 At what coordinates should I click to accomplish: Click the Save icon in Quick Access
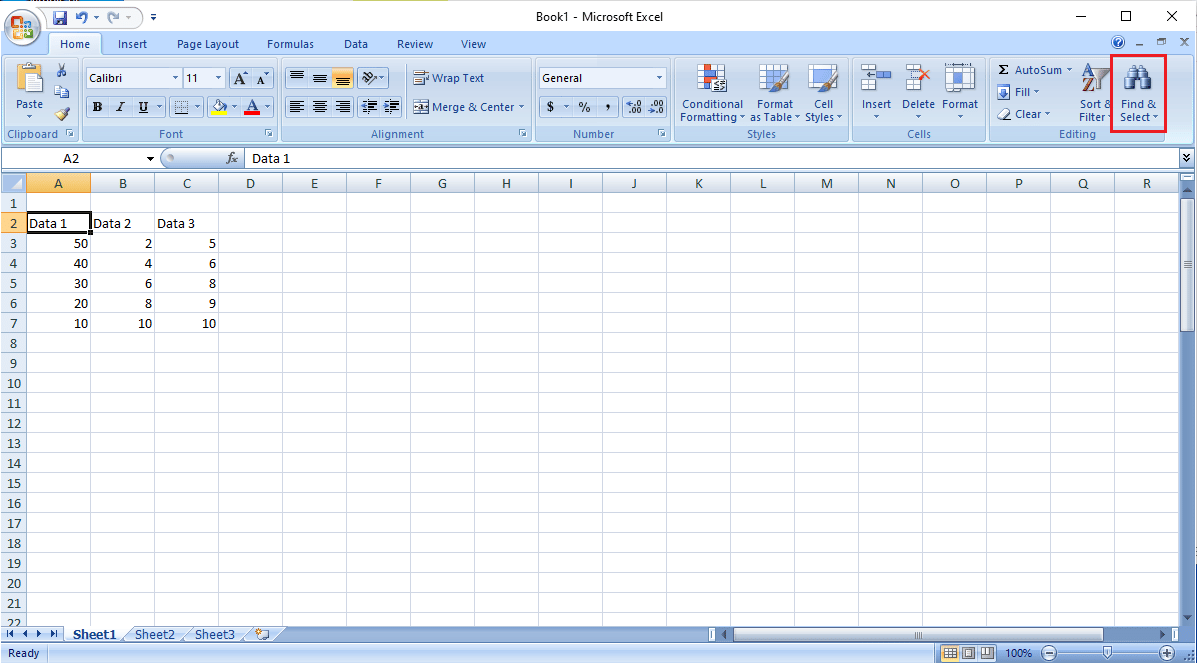[x=59, y=16]
